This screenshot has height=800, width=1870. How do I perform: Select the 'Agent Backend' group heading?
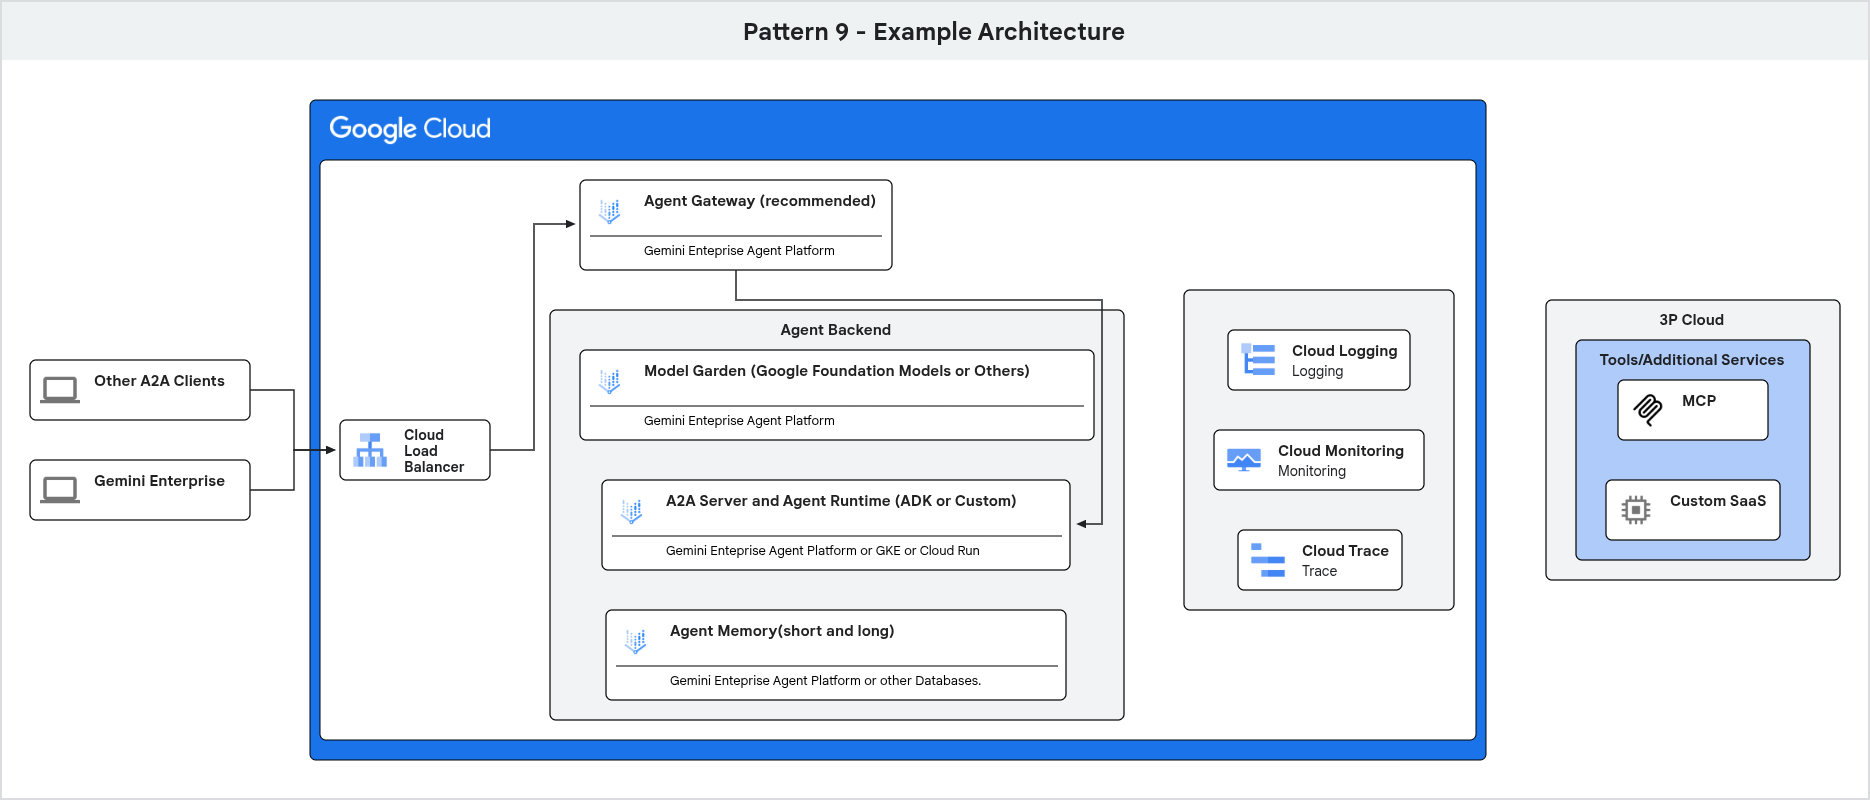[x=836, y=330]
